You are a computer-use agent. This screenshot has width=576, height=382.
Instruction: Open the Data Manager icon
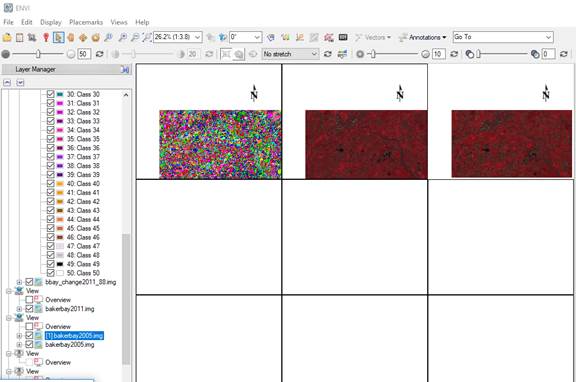coord(19,37)
